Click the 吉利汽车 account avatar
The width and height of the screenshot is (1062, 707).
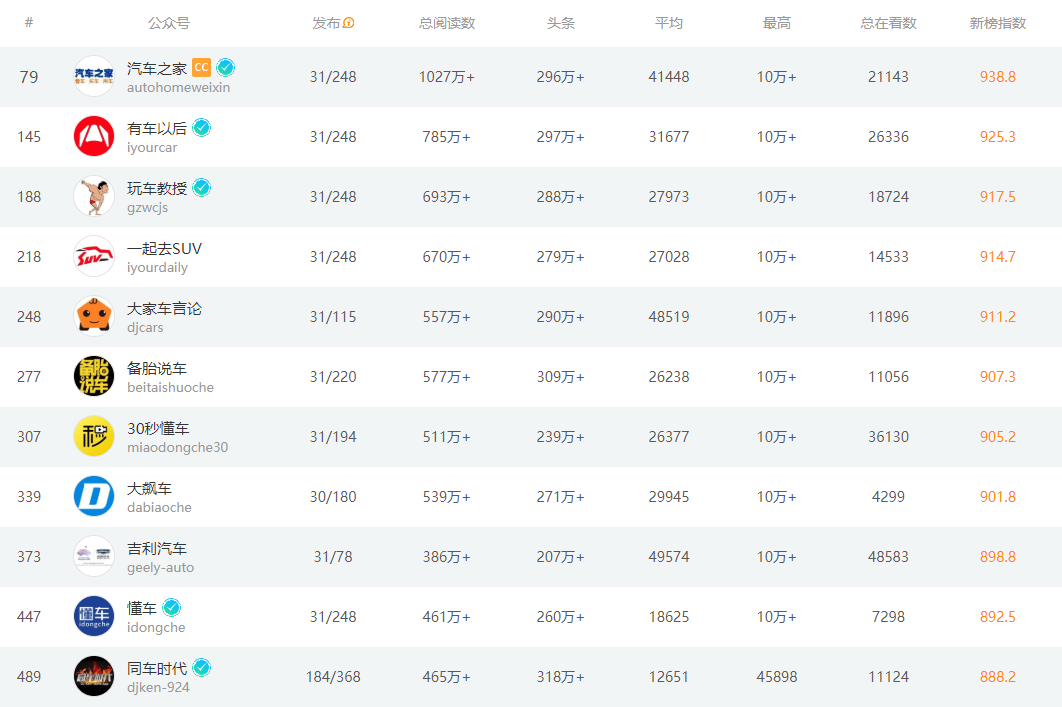click(94, 557)
